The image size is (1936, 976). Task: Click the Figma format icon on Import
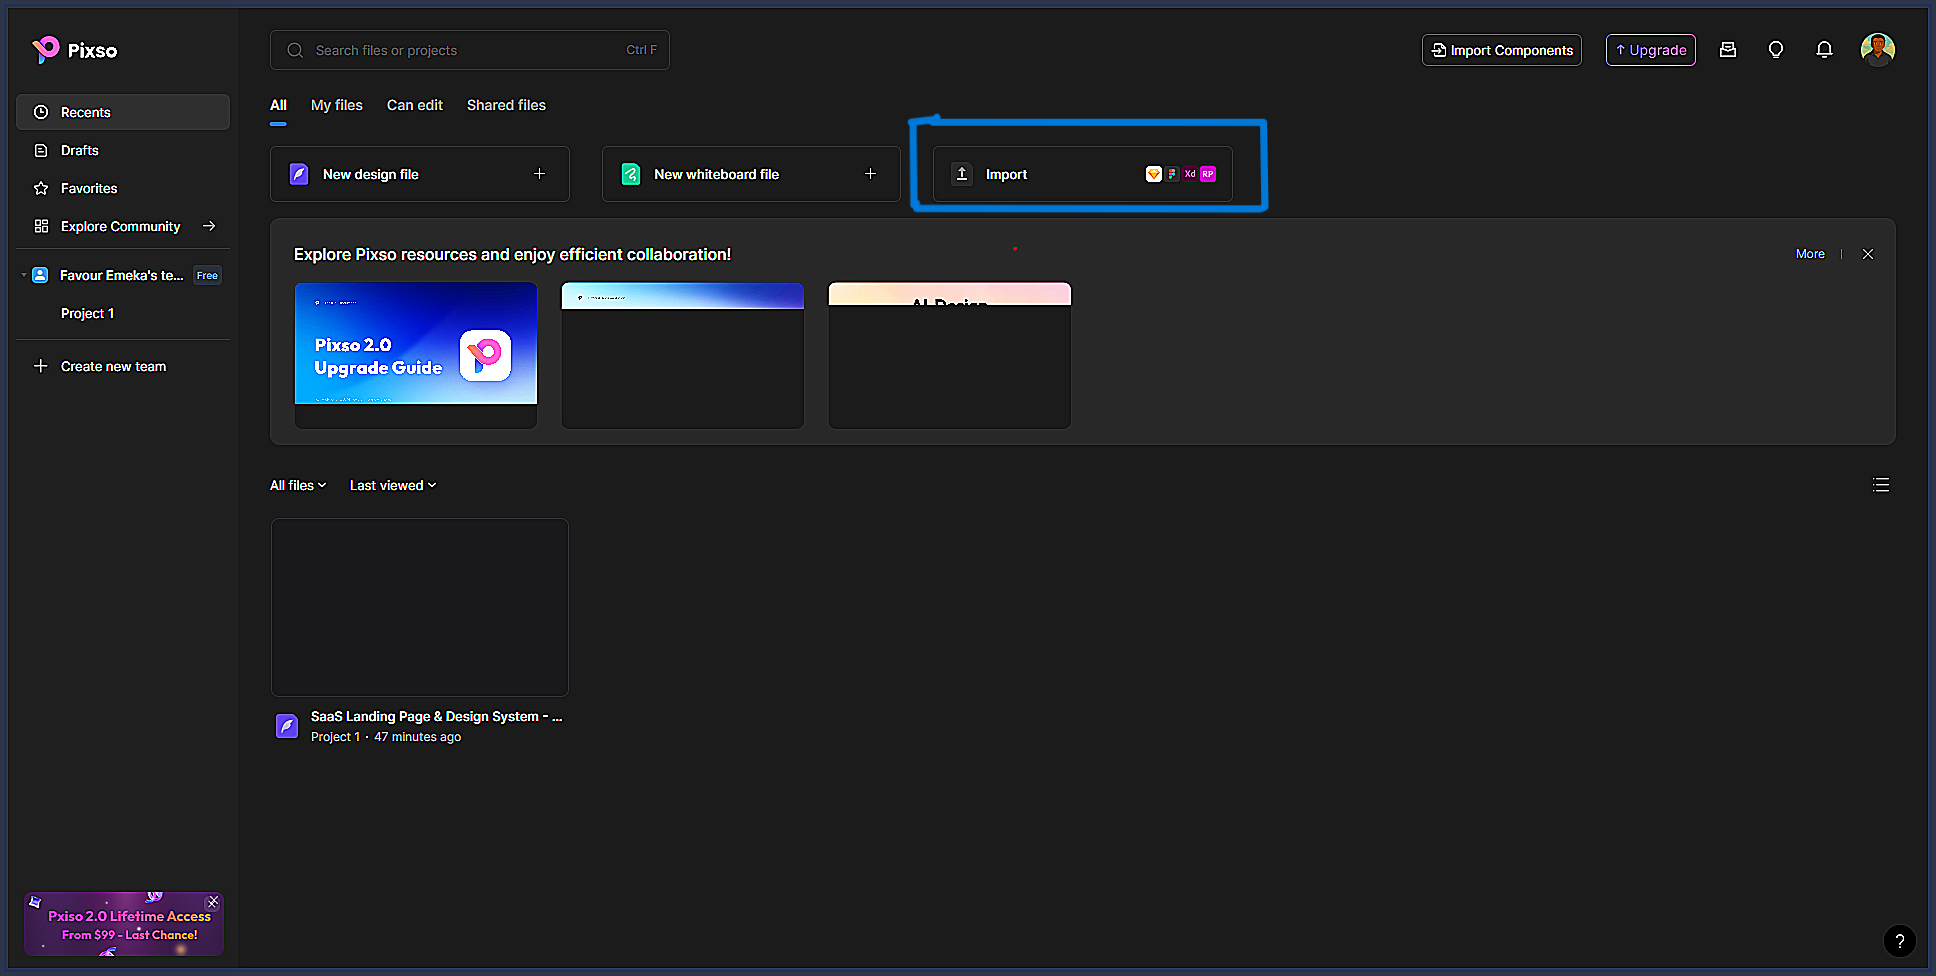tap(1172, 174)
